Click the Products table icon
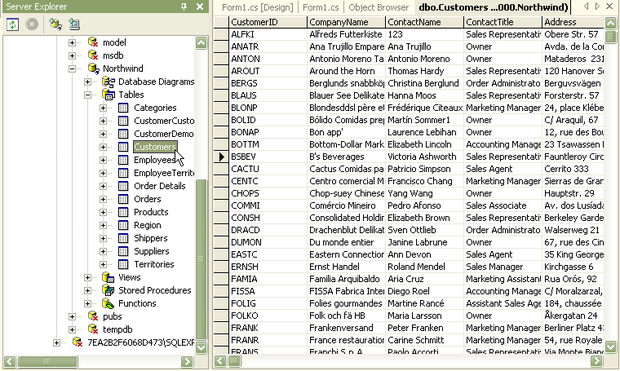The image size is (620, 371). pos(123,212)
